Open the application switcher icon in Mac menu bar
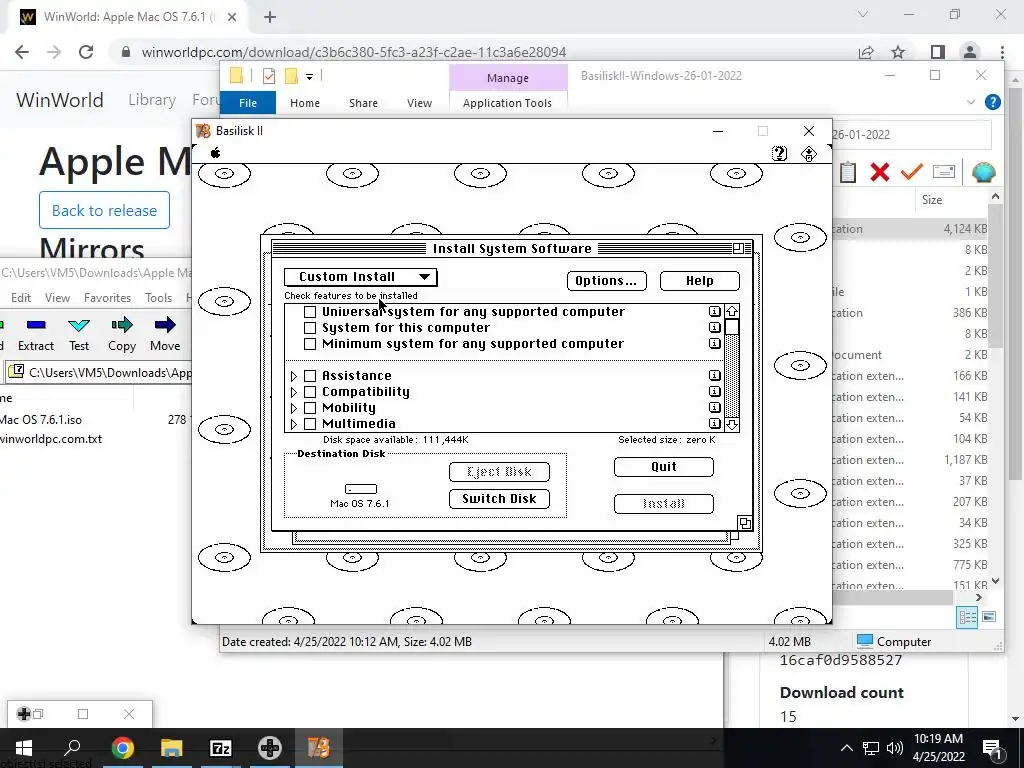 click(x=808, y=153)
